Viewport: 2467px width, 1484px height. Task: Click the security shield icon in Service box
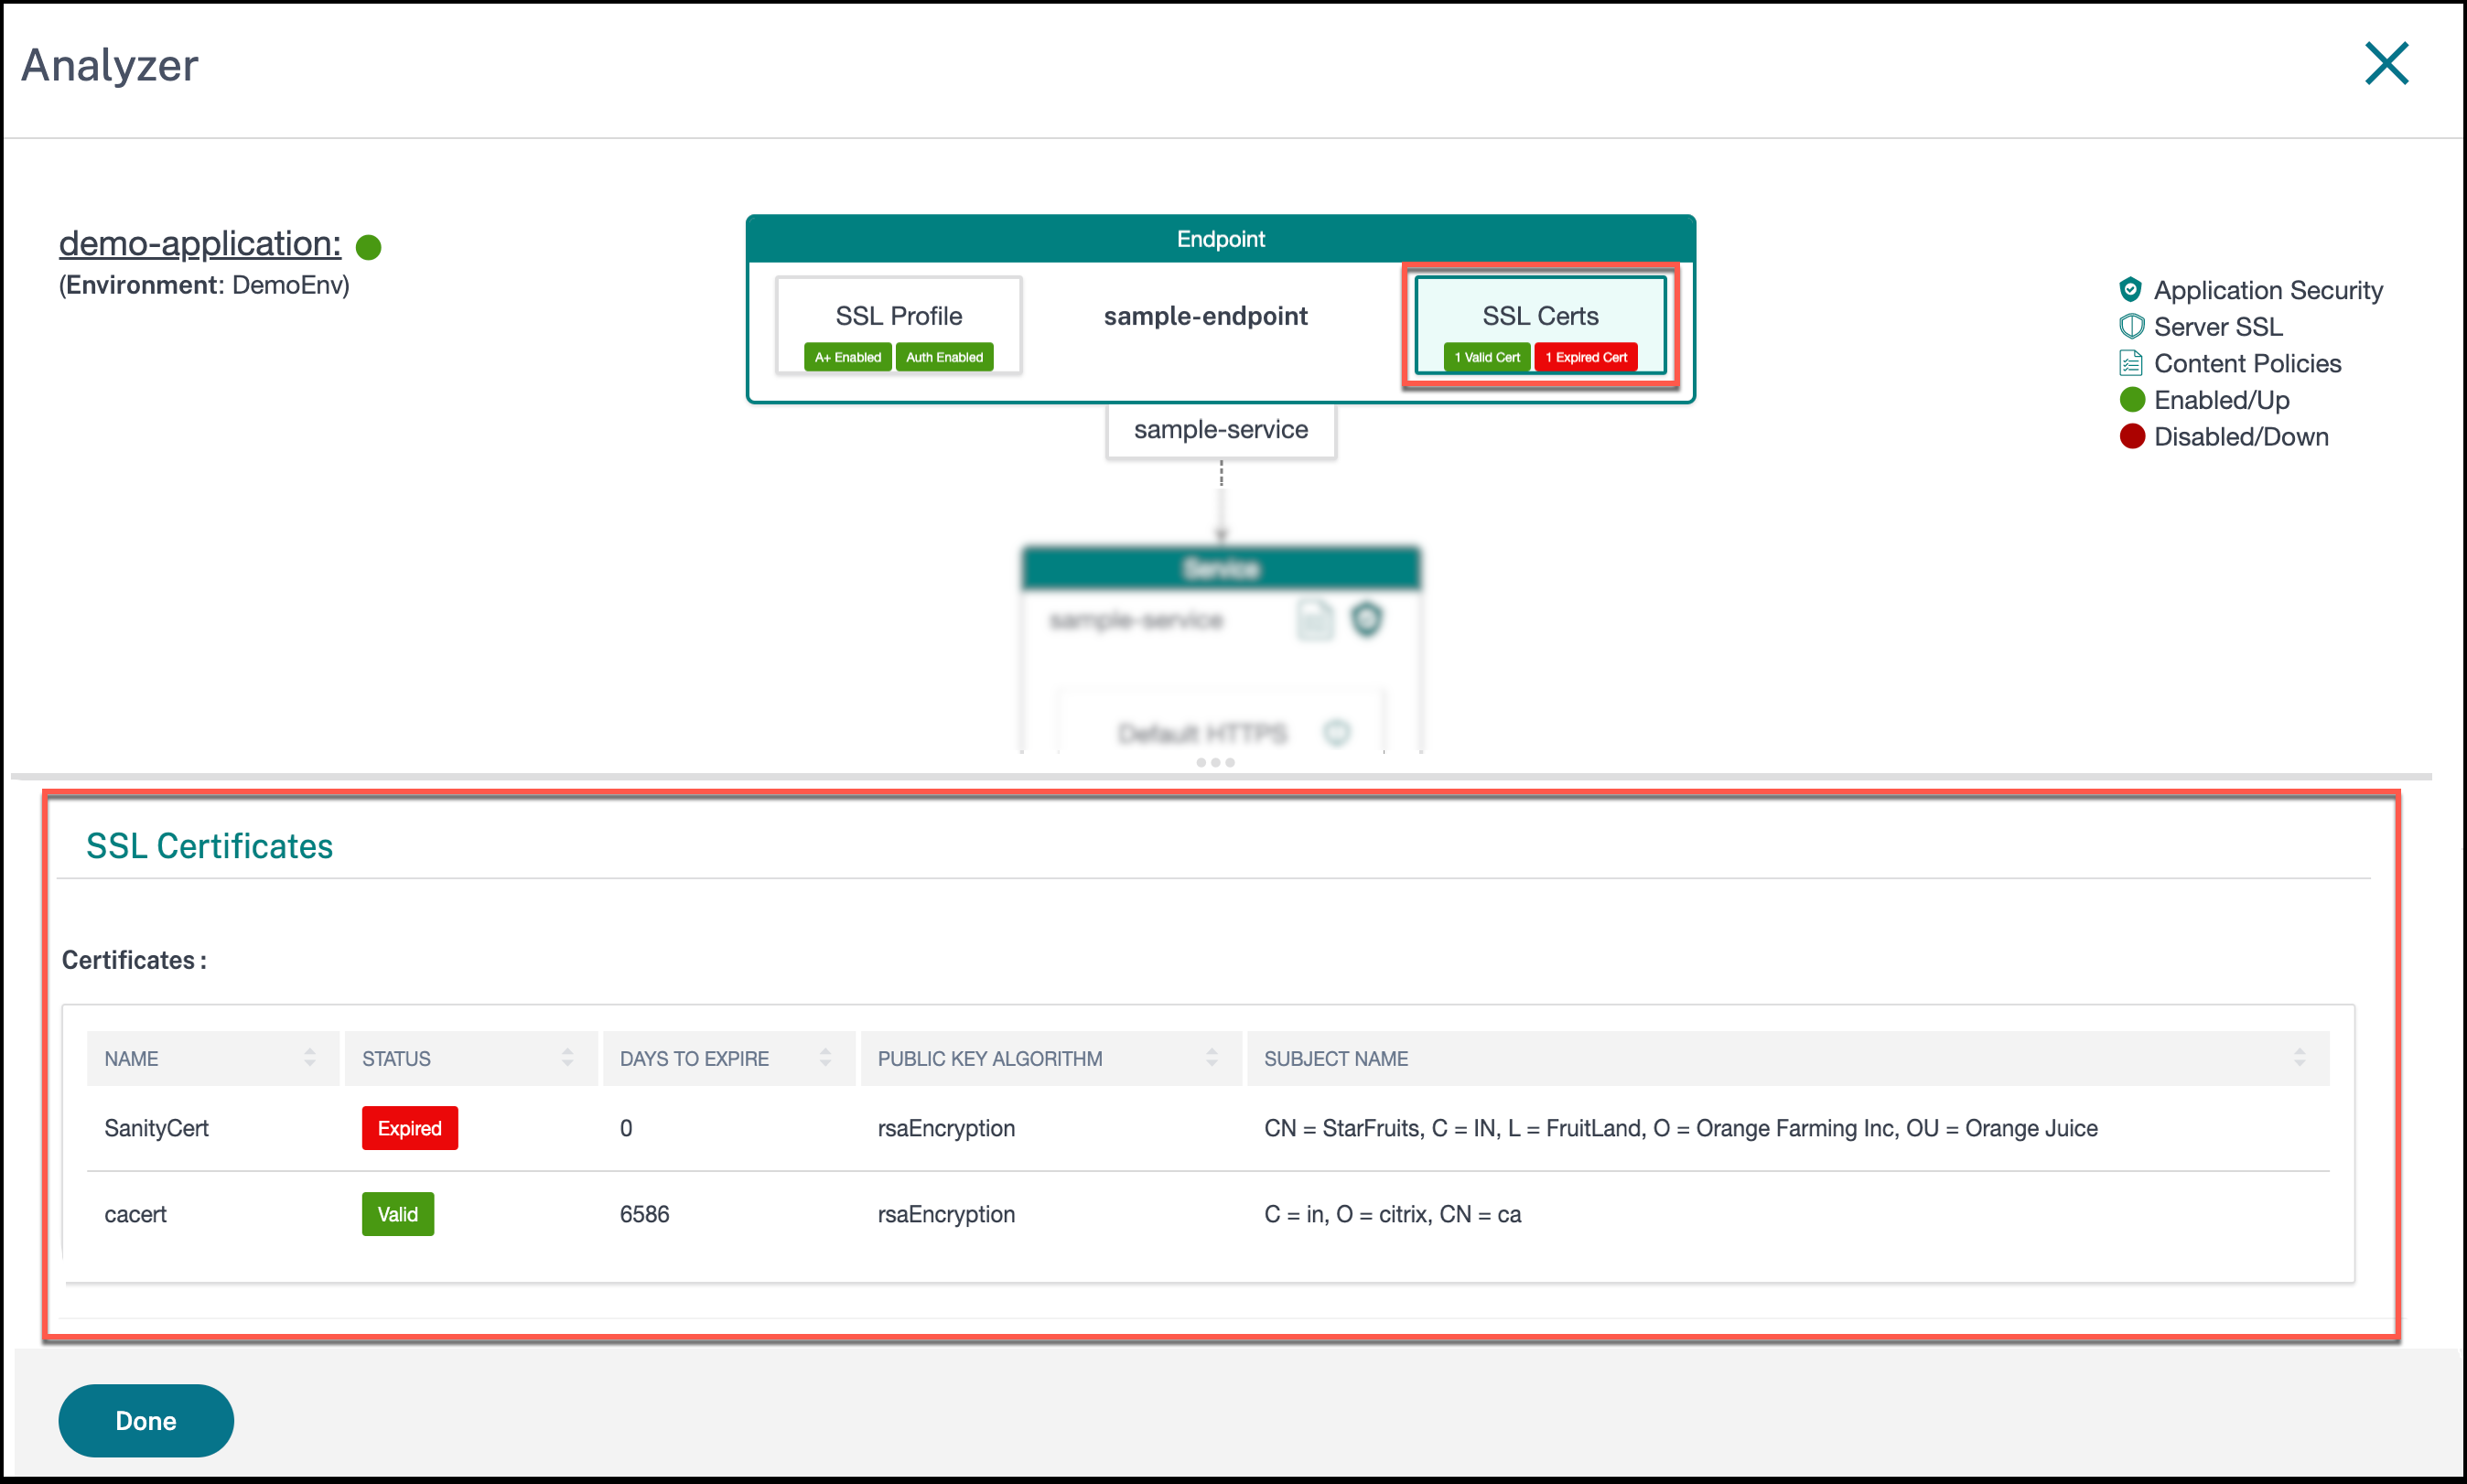coord(1366,620)
